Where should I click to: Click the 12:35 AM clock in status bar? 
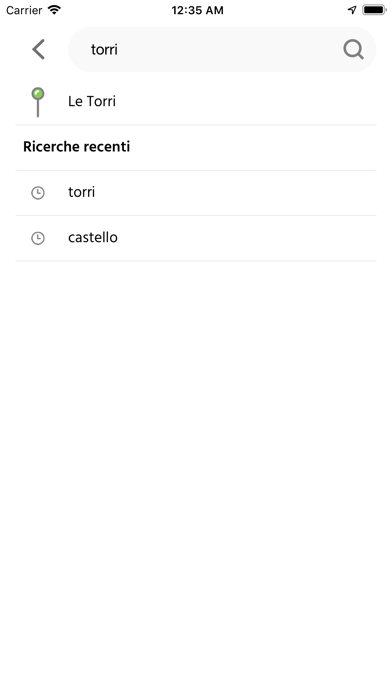tap(198, 10)
